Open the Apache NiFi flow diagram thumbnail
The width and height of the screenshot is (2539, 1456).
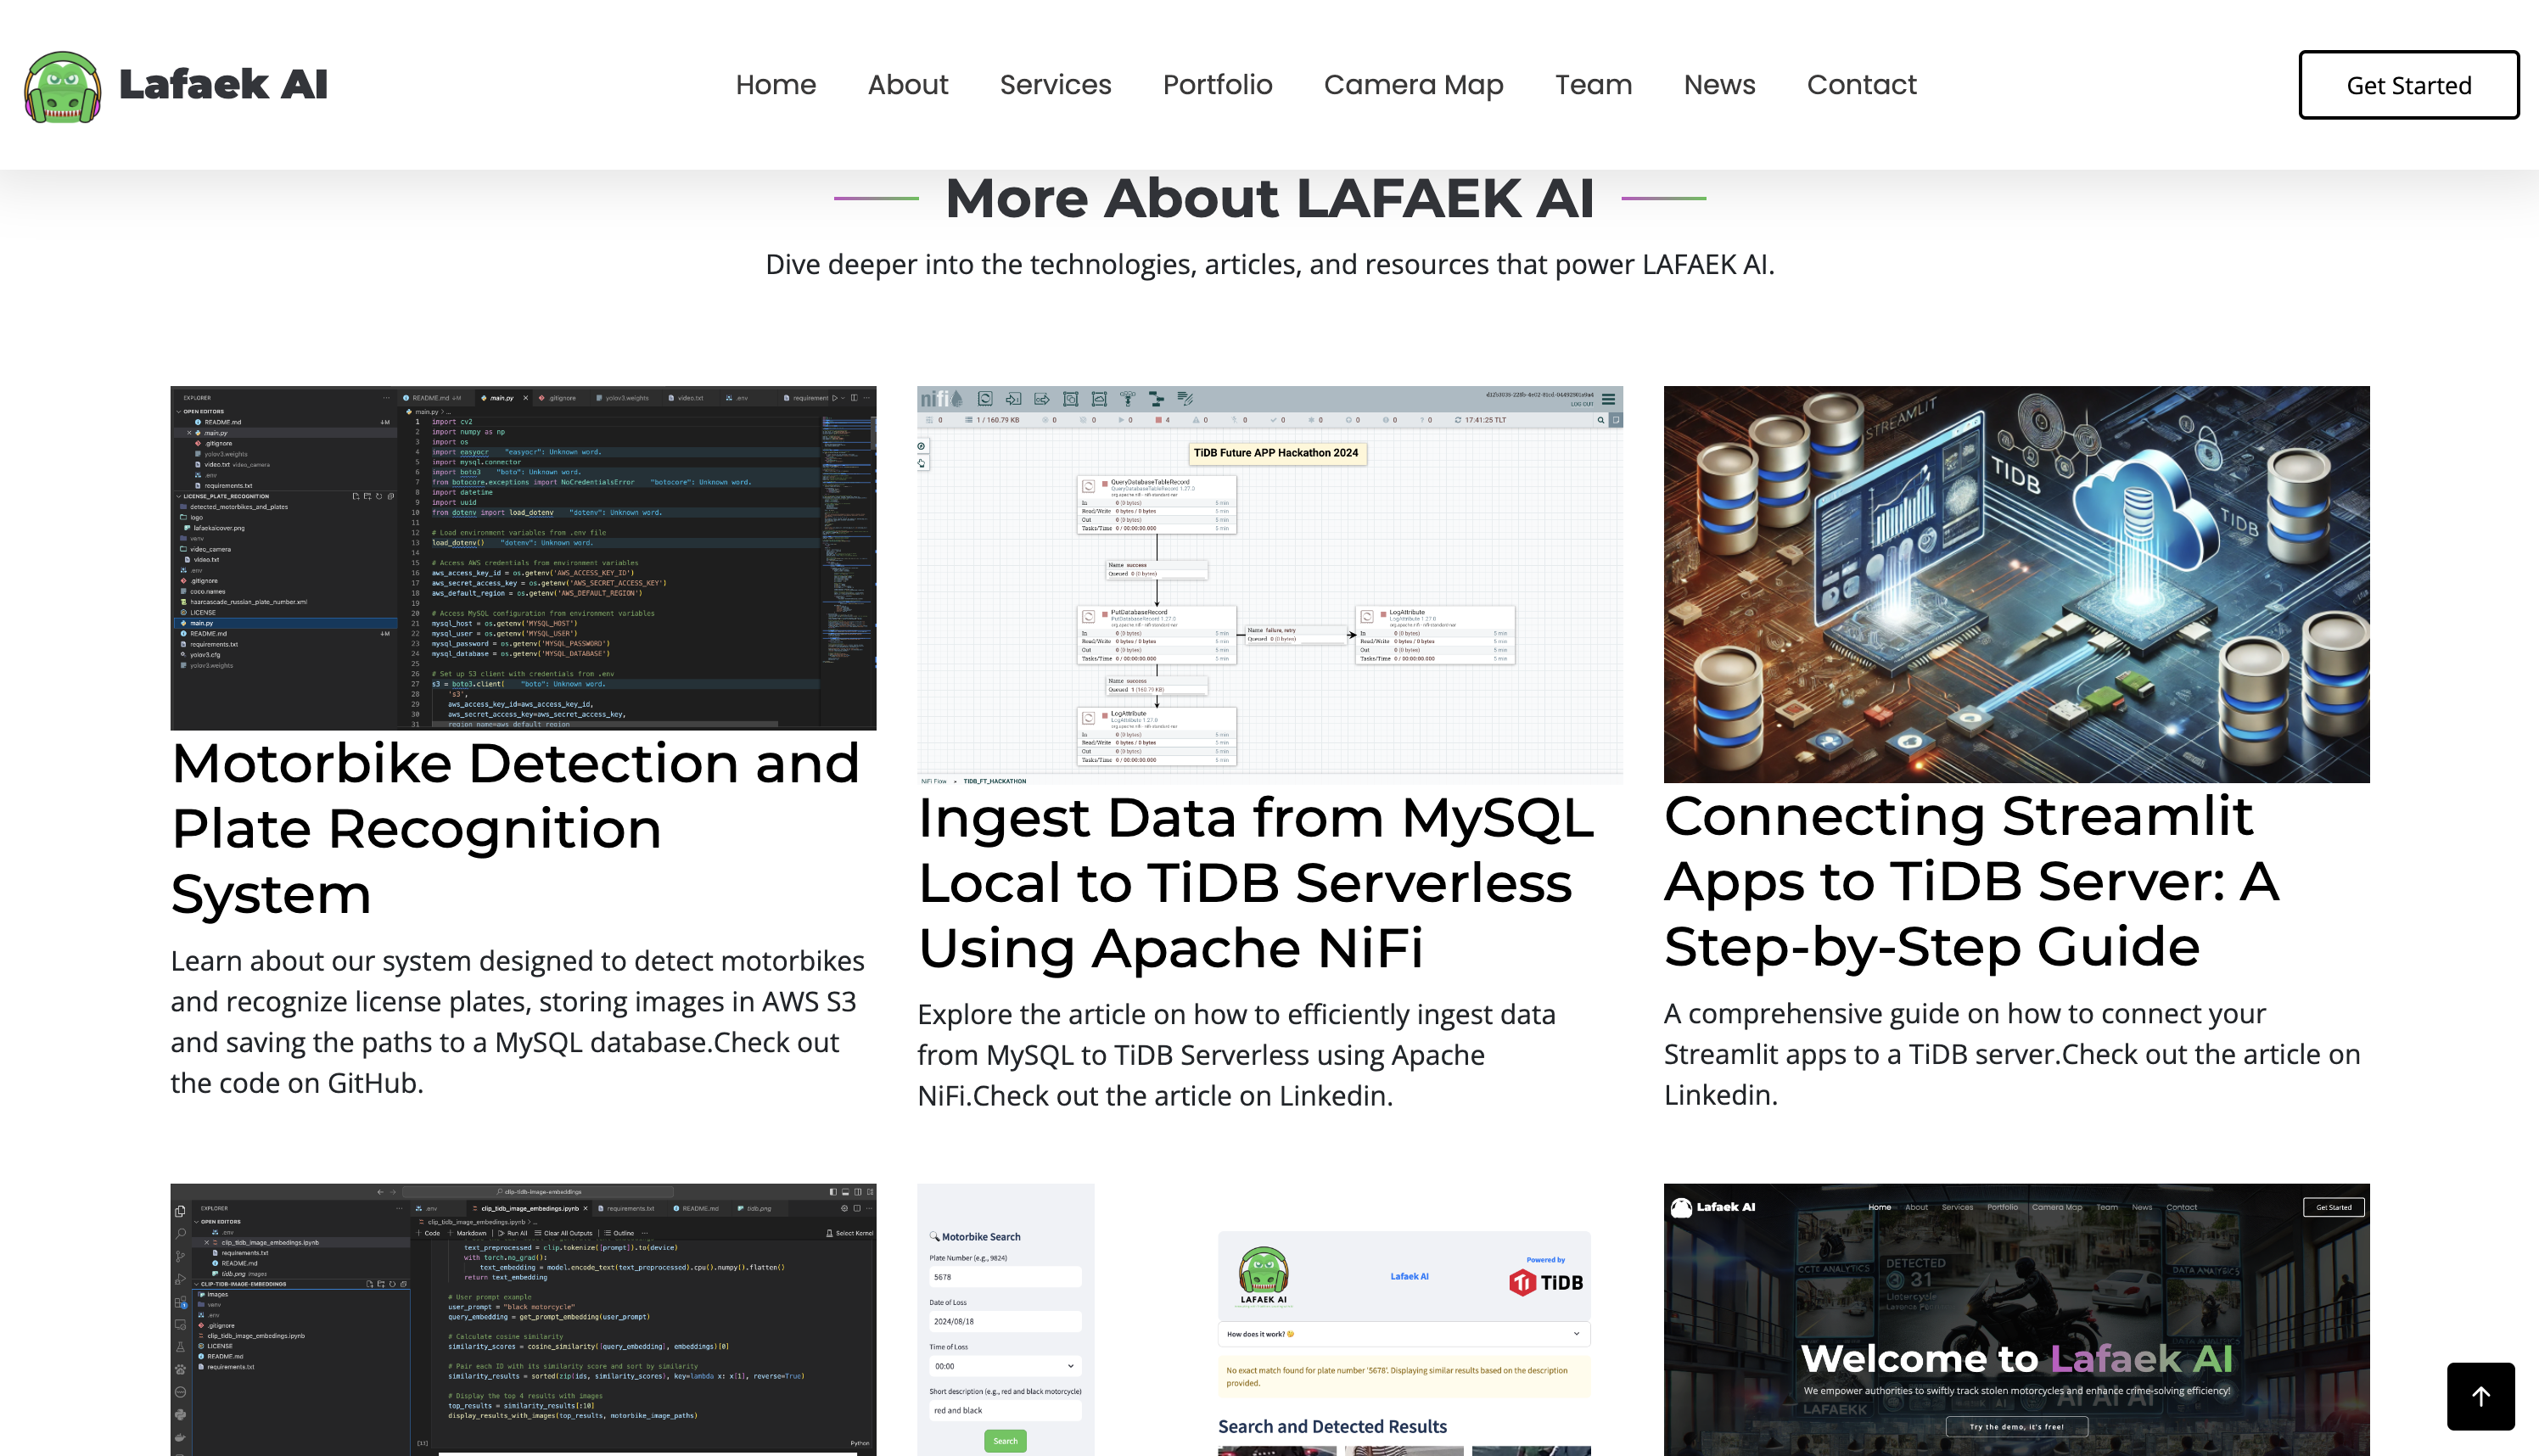tap(1269, 584)
